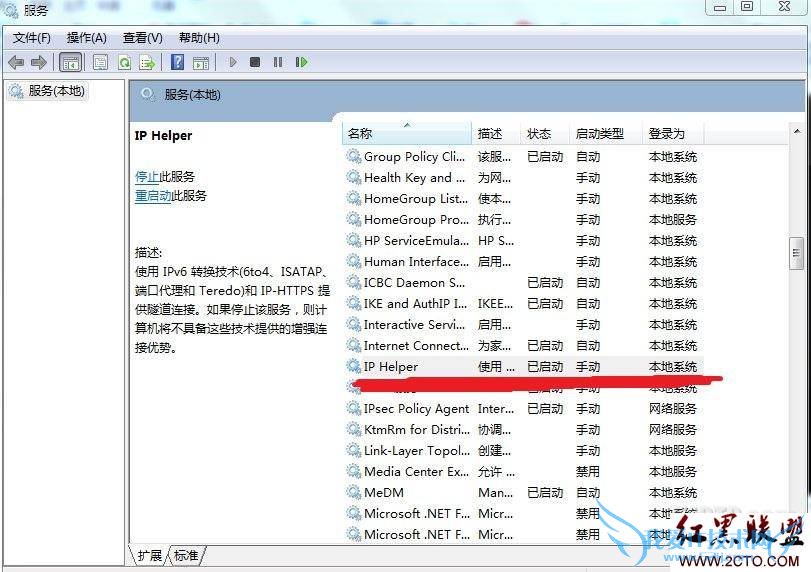Switch to the 标准 tab
Image resolution: width=811 pixels, height=572 pixels.
[186, 555]
